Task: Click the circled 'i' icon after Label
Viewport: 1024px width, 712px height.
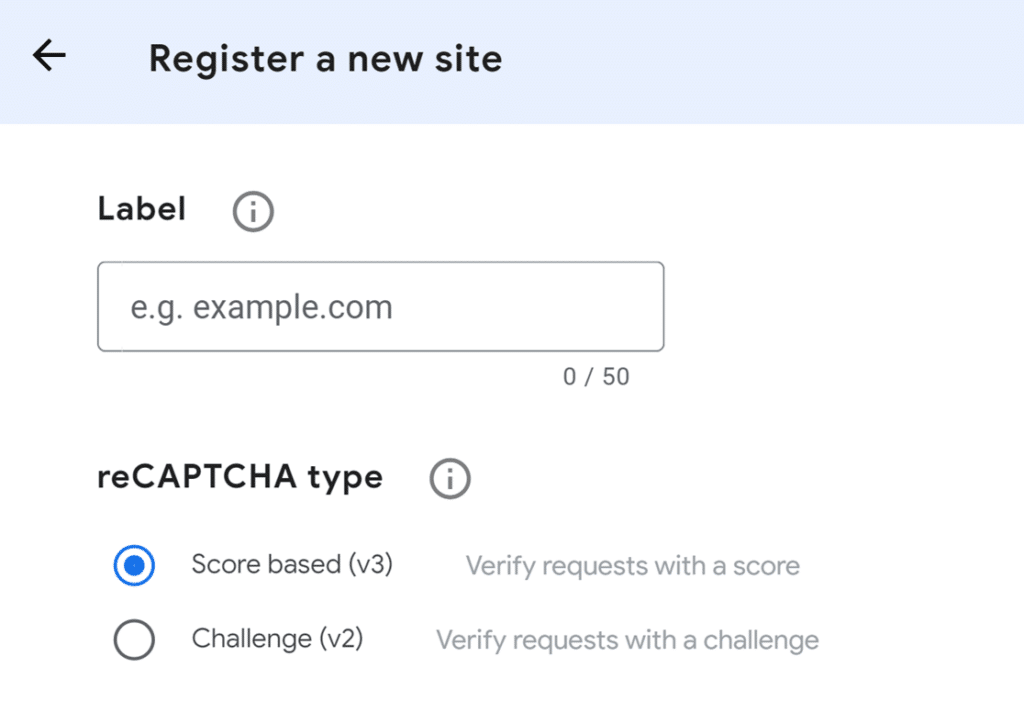Action: click(x=252, y=211)
